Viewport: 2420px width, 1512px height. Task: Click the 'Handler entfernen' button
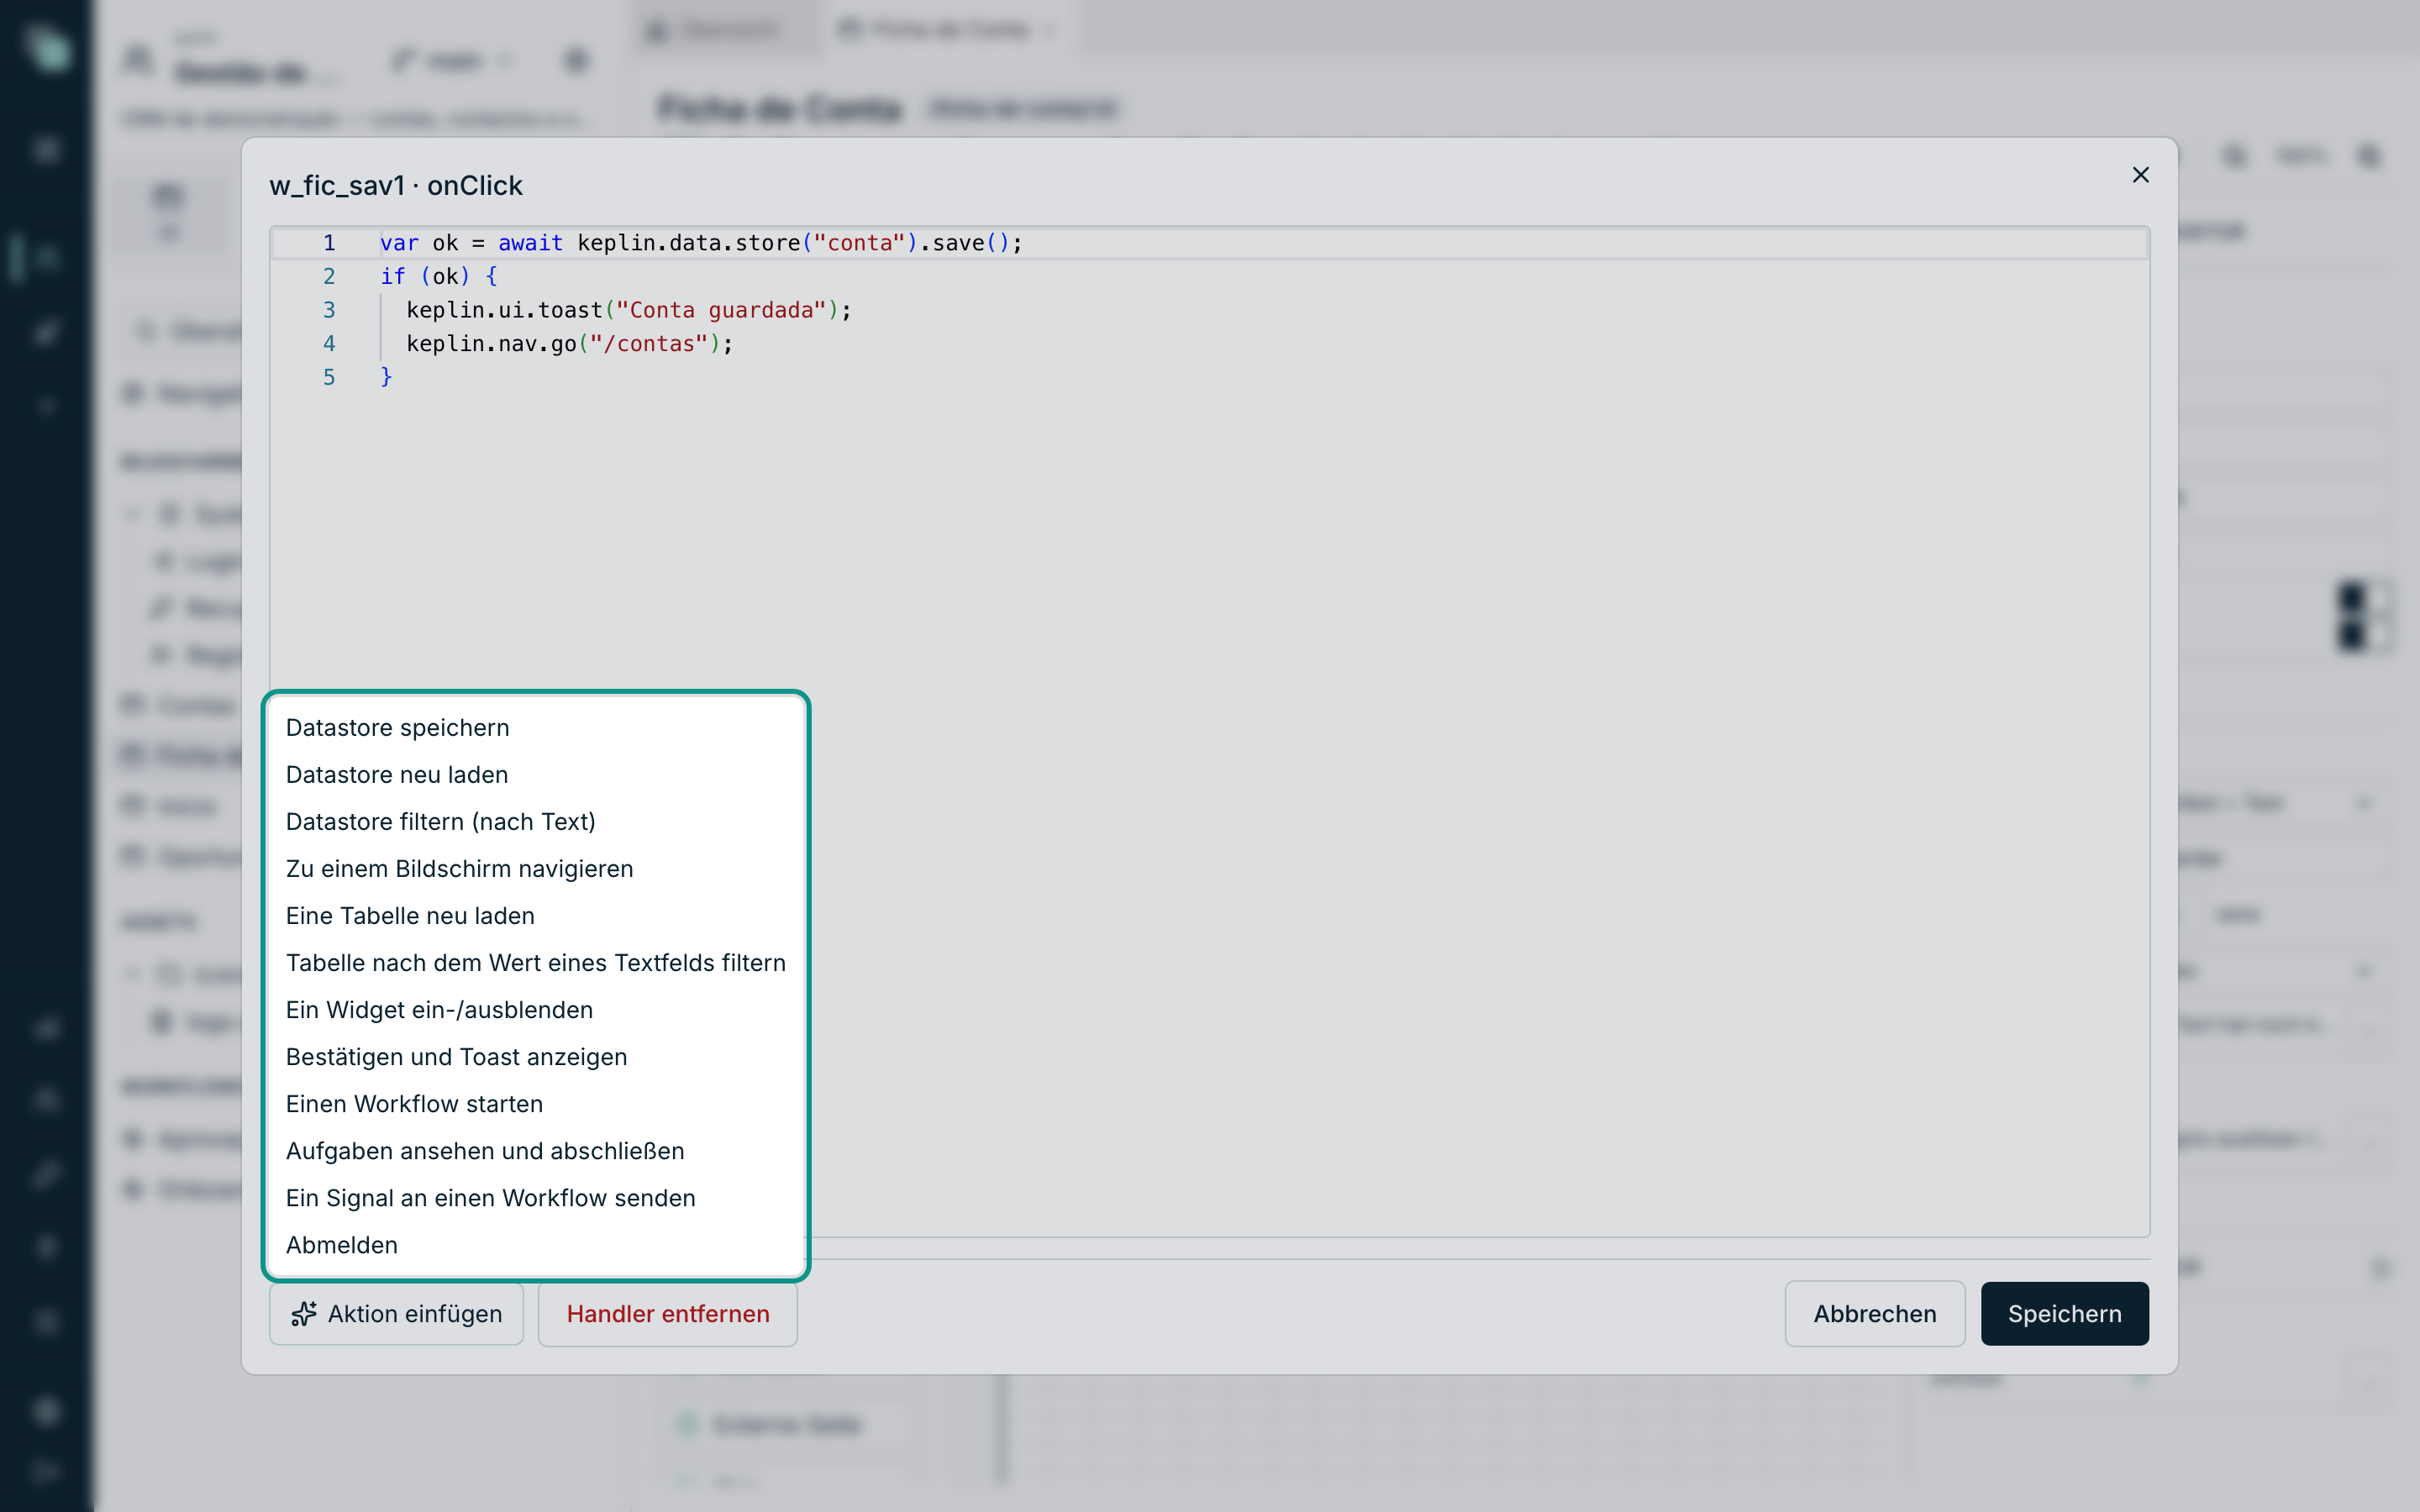[x=668, y=1313]
